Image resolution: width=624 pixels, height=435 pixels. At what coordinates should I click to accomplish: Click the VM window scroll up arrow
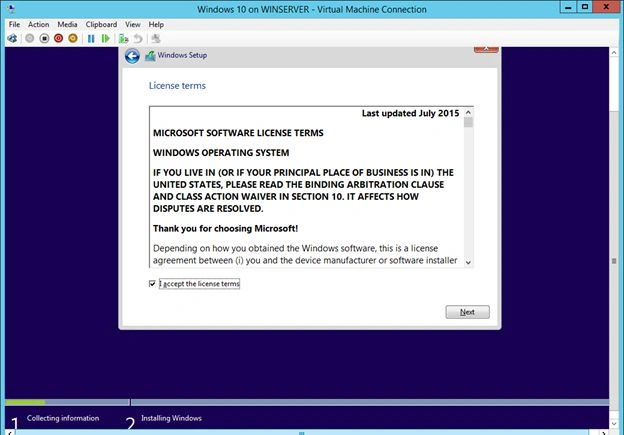[x=614, y=53]
